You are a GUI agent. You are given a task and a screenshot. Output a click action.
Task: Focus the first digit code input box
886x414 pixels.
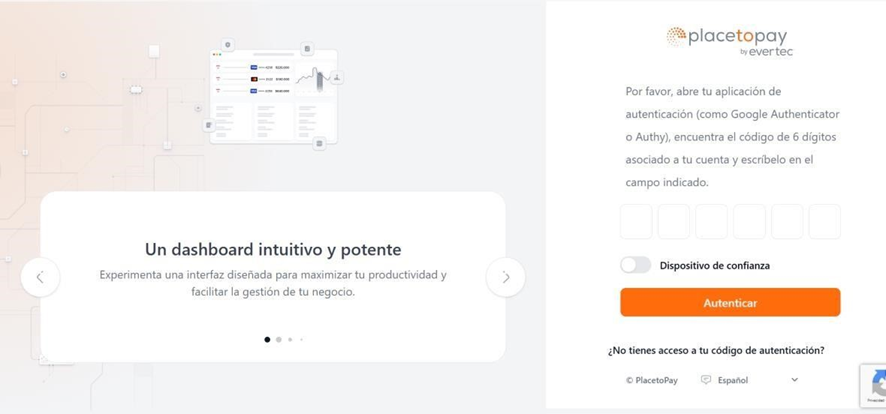[x=636, y=222]
